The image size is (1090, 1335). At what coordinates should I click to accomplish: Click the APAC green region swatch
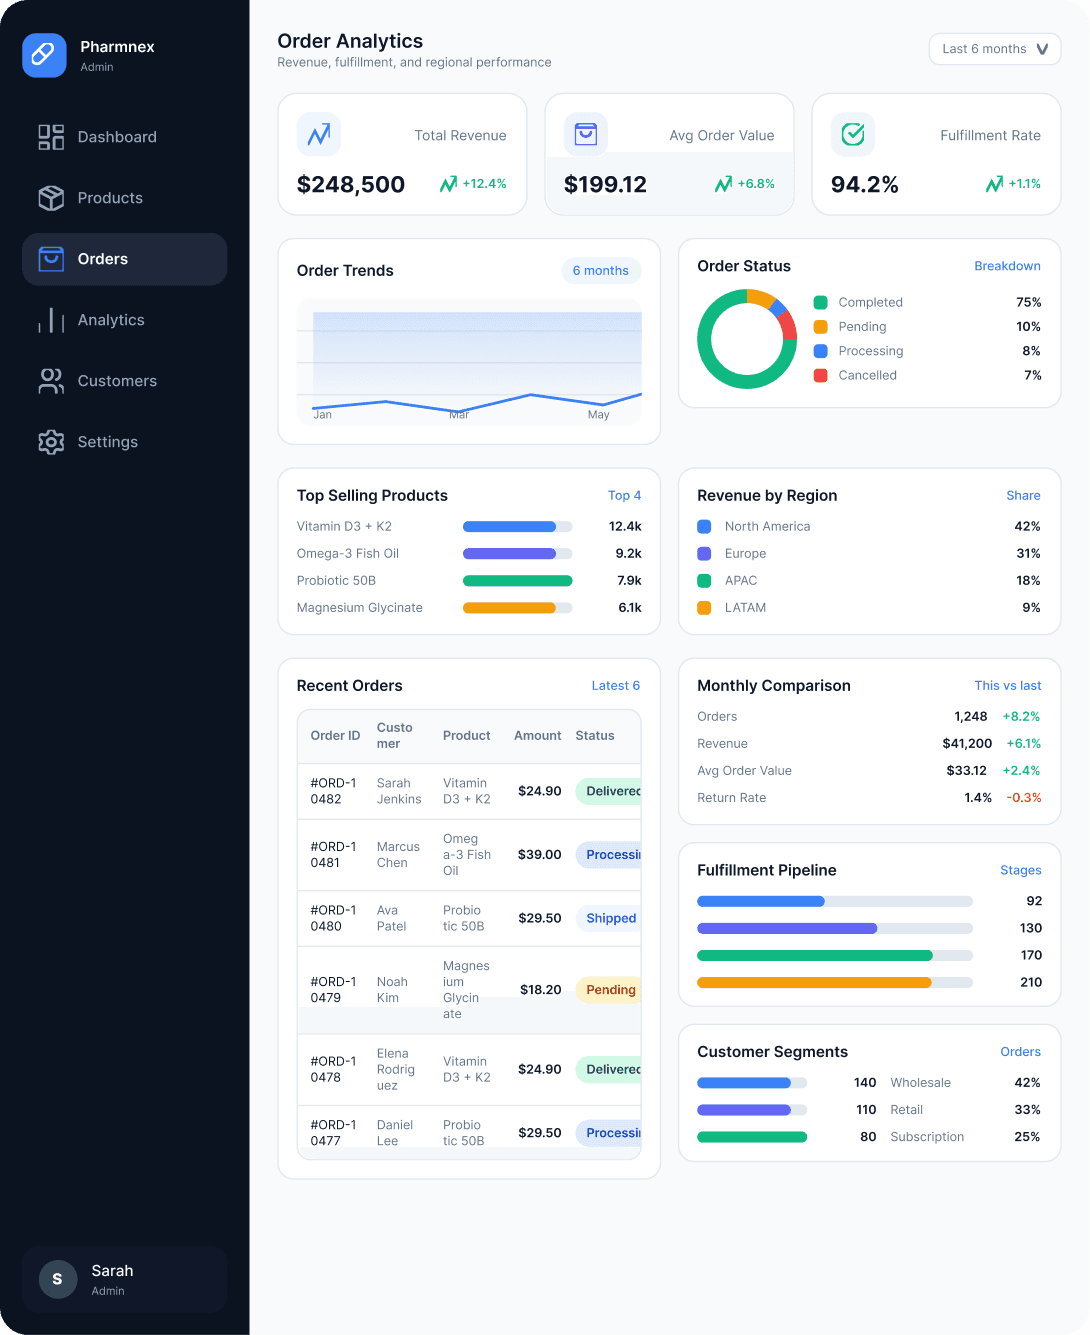point(704,580)
